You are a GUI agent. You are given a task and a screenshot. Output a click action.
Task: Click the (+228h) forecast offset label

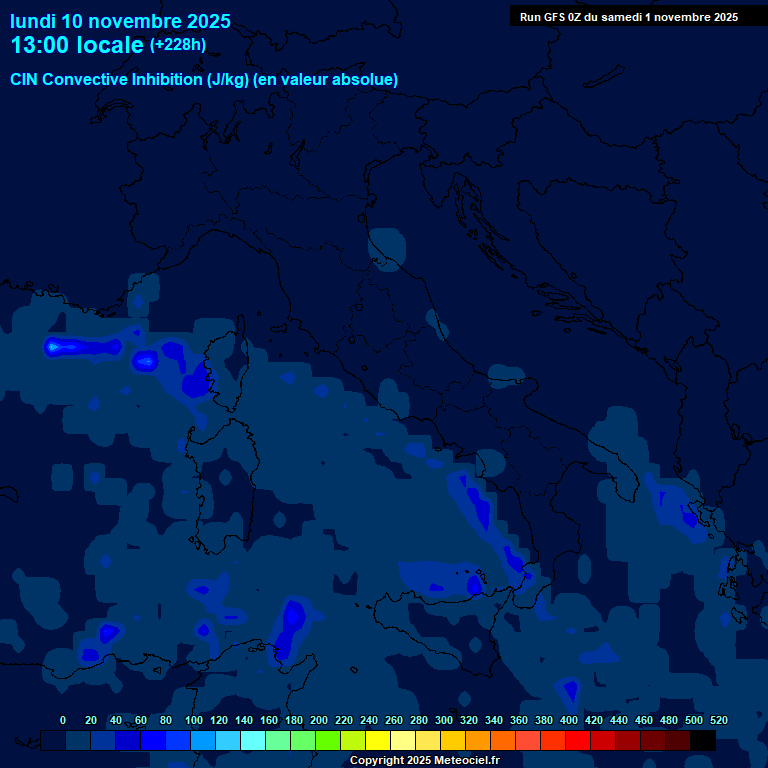[177, 45]
